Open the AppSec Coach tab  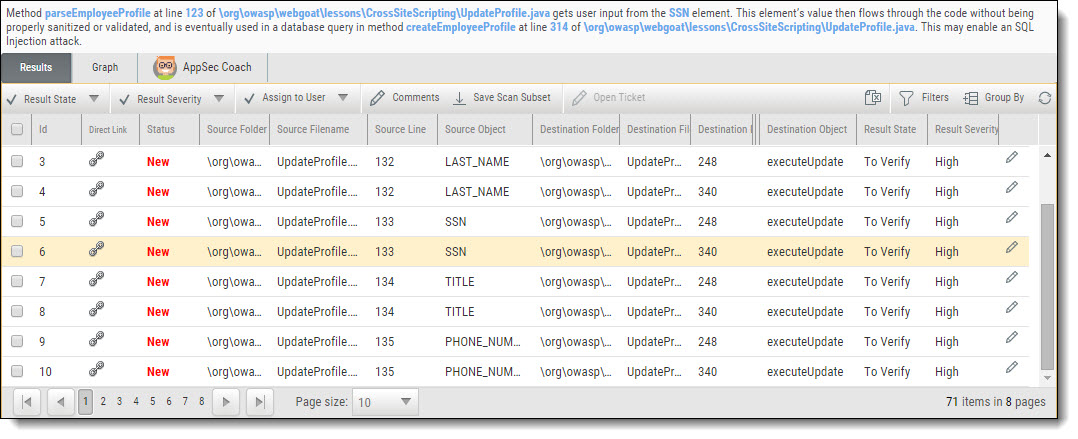[x=203, y=67]
